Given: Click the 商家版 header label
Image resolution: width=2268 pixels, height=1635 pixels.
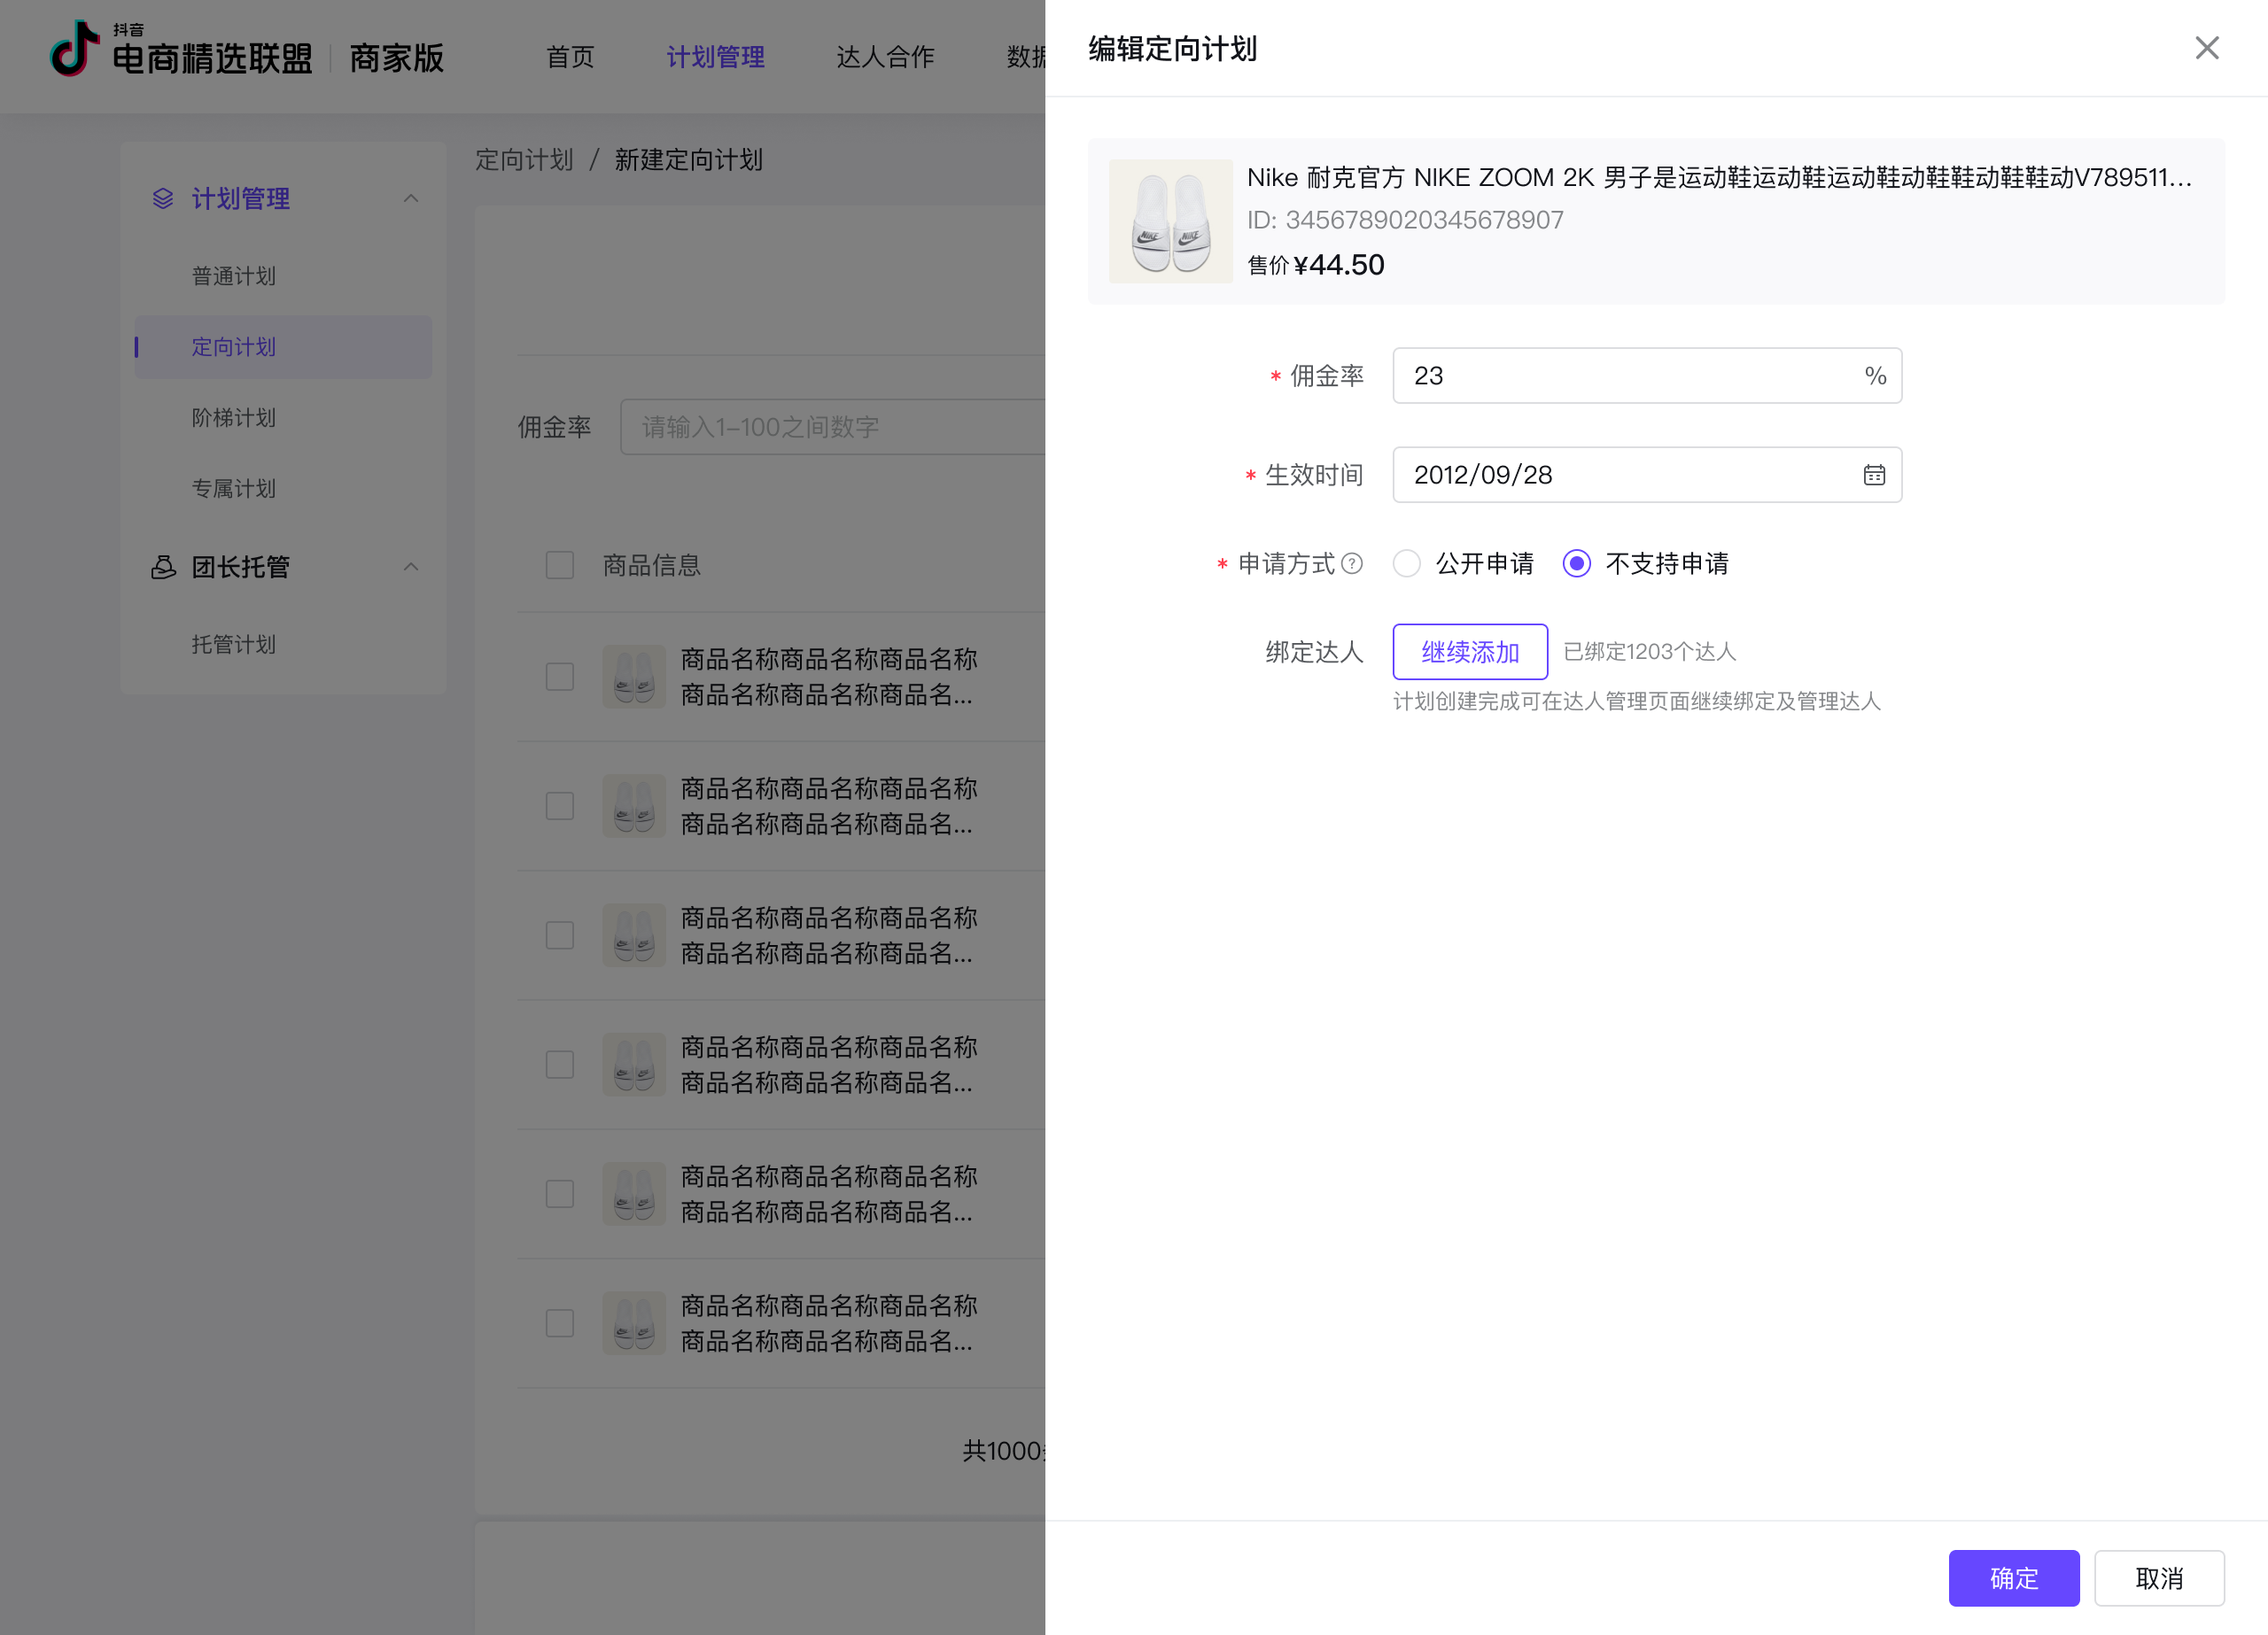Looking at the screenshot, I should (x=397, y=58).
